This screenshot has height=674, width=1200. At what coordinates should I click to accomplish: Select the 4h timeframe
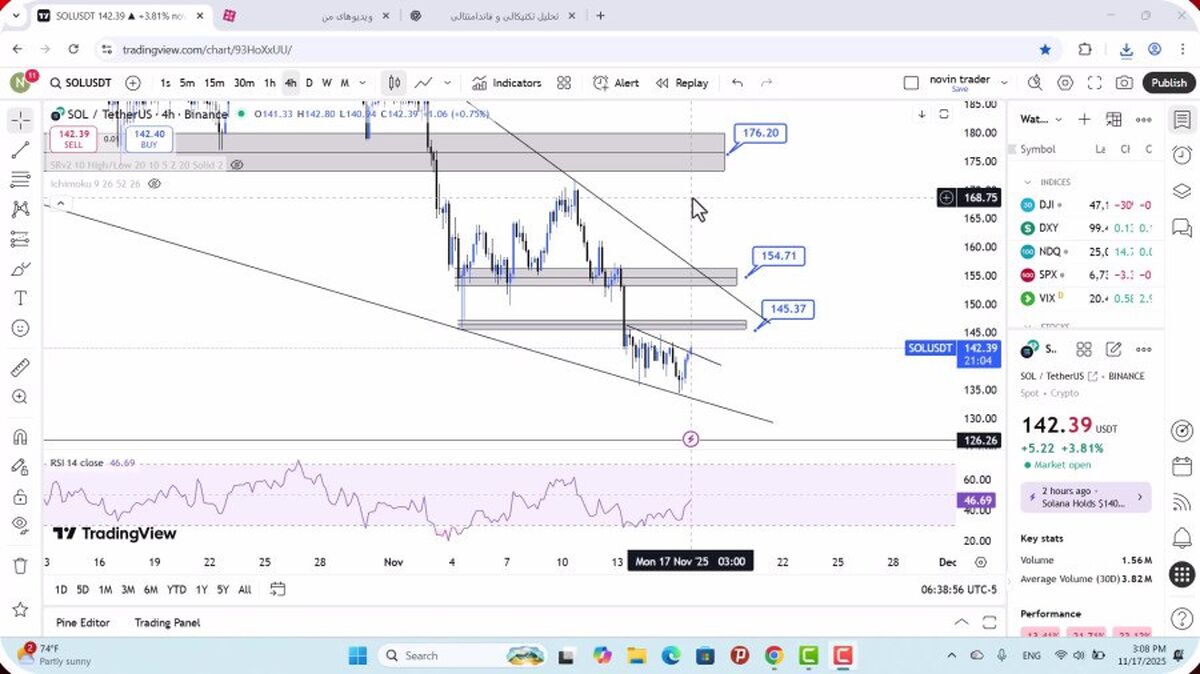tap(290, 83)
